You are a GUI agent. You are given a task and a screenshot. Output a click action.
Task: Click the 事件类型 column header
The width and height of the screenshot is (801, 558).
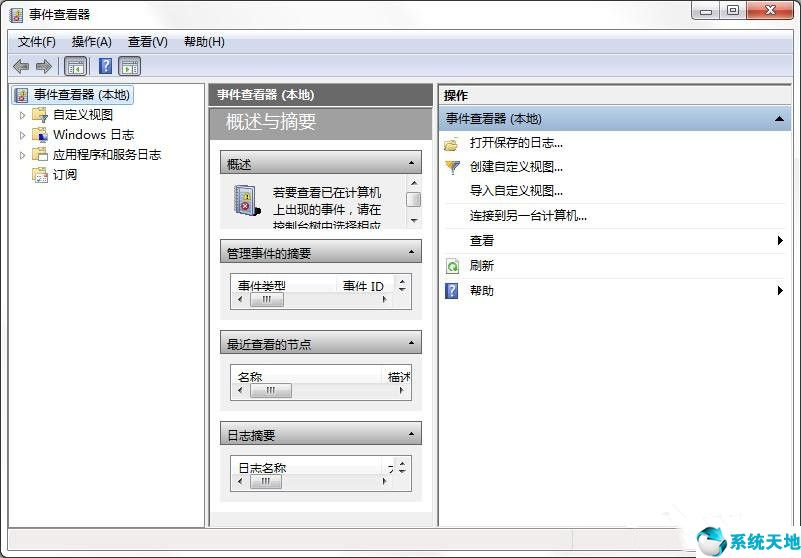click(262, 286)
